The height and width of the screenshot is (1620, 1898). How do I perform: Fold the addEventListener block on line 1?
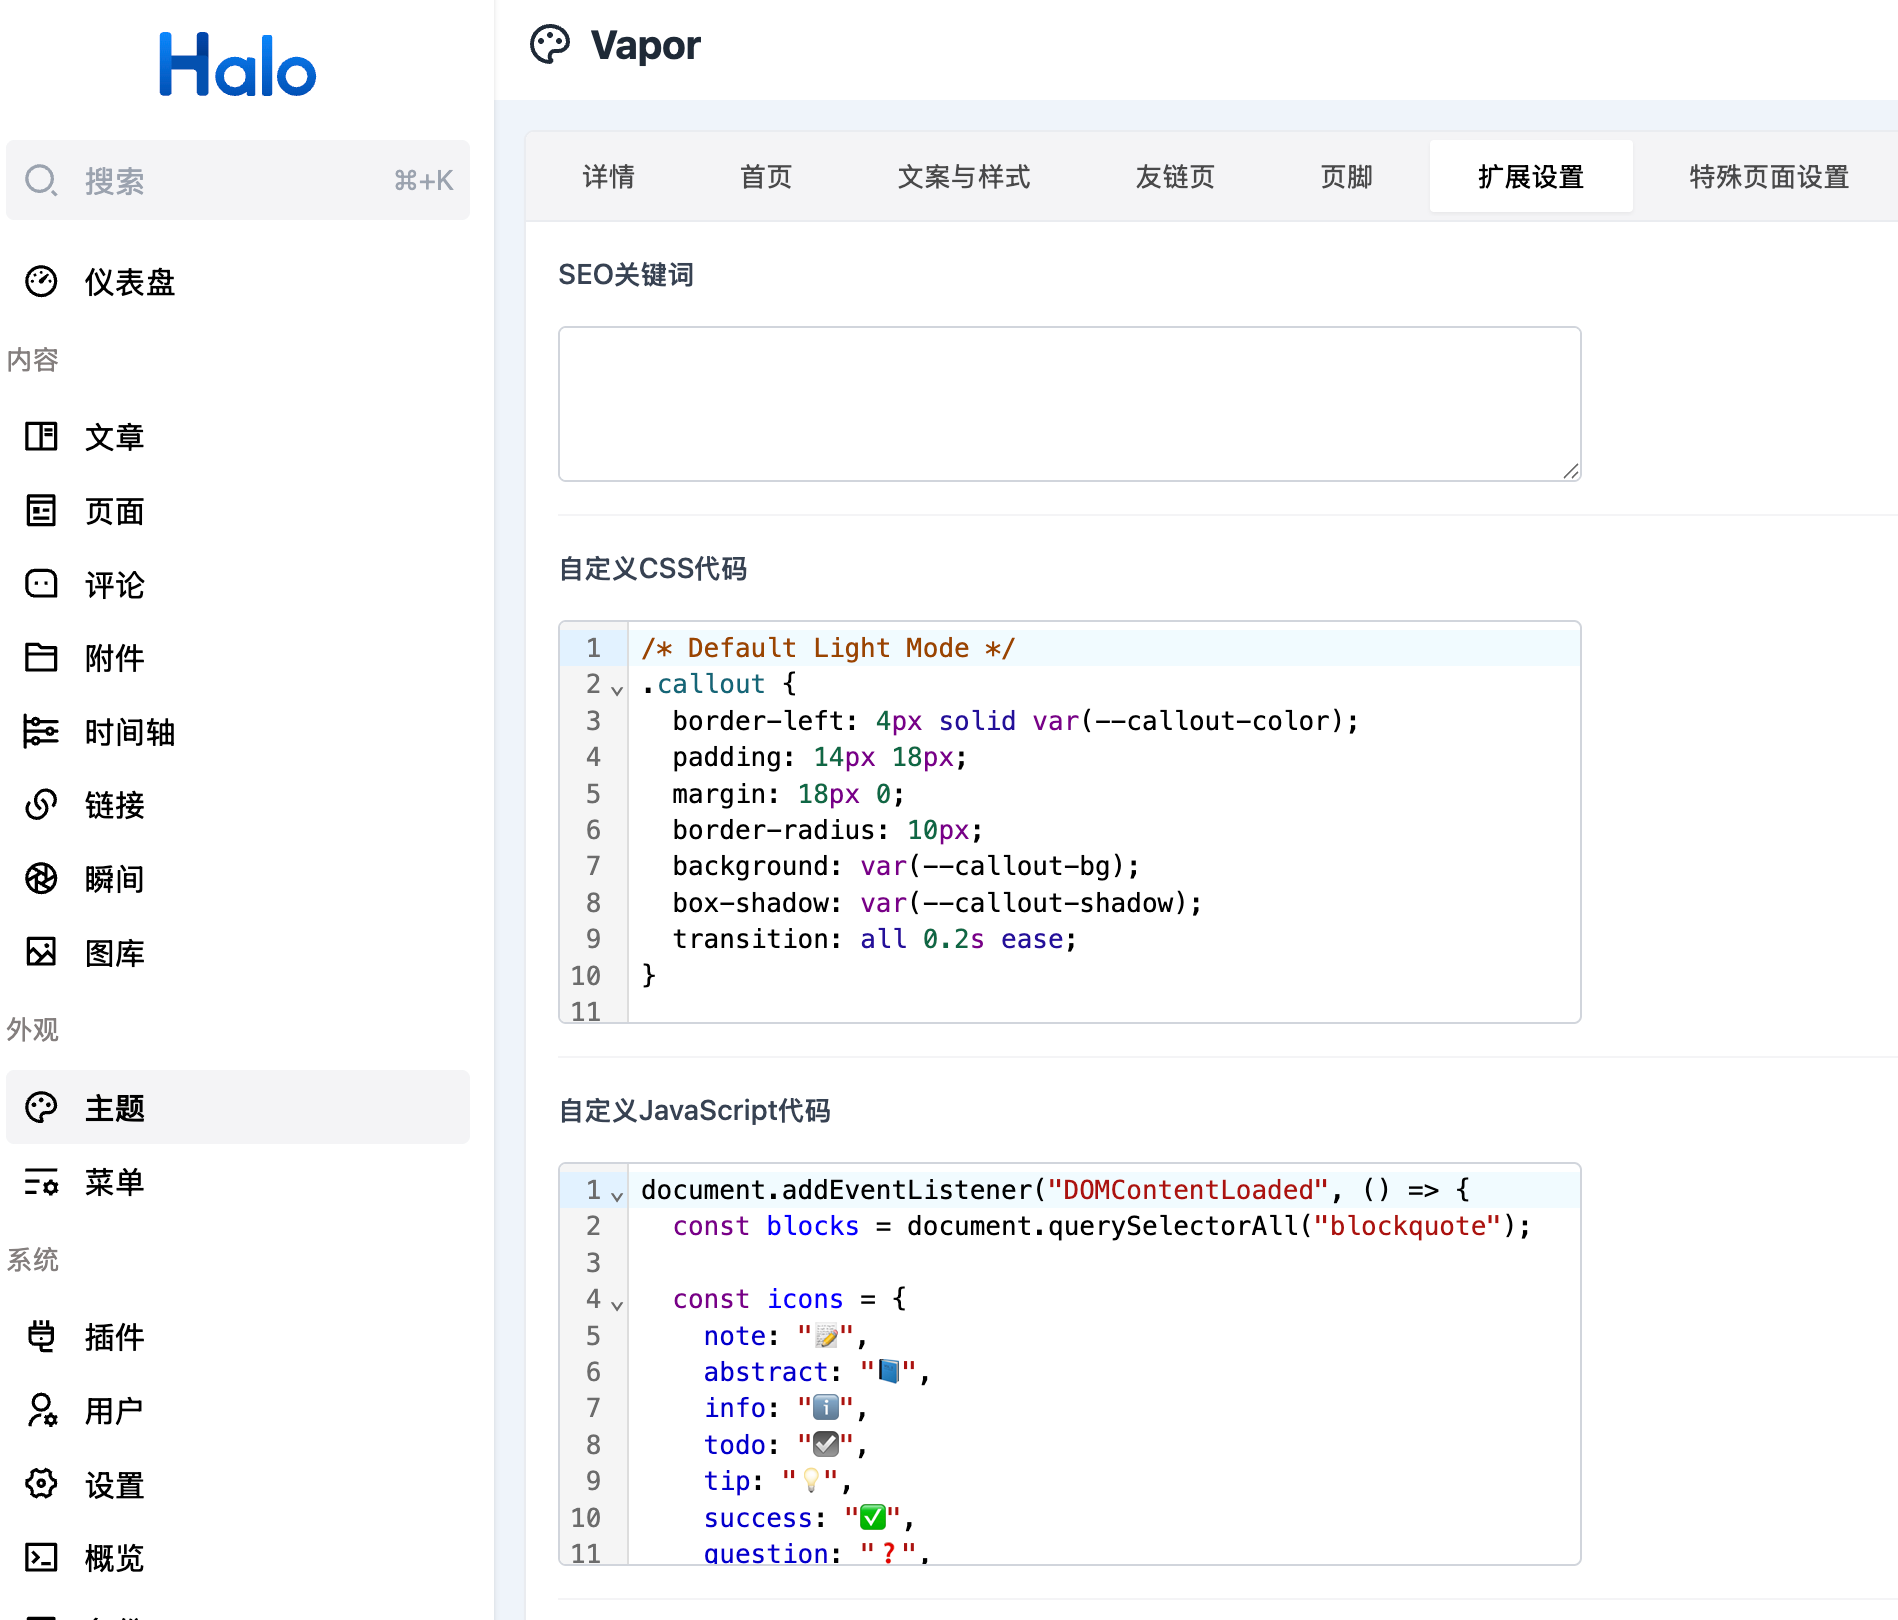[617, 1195]
